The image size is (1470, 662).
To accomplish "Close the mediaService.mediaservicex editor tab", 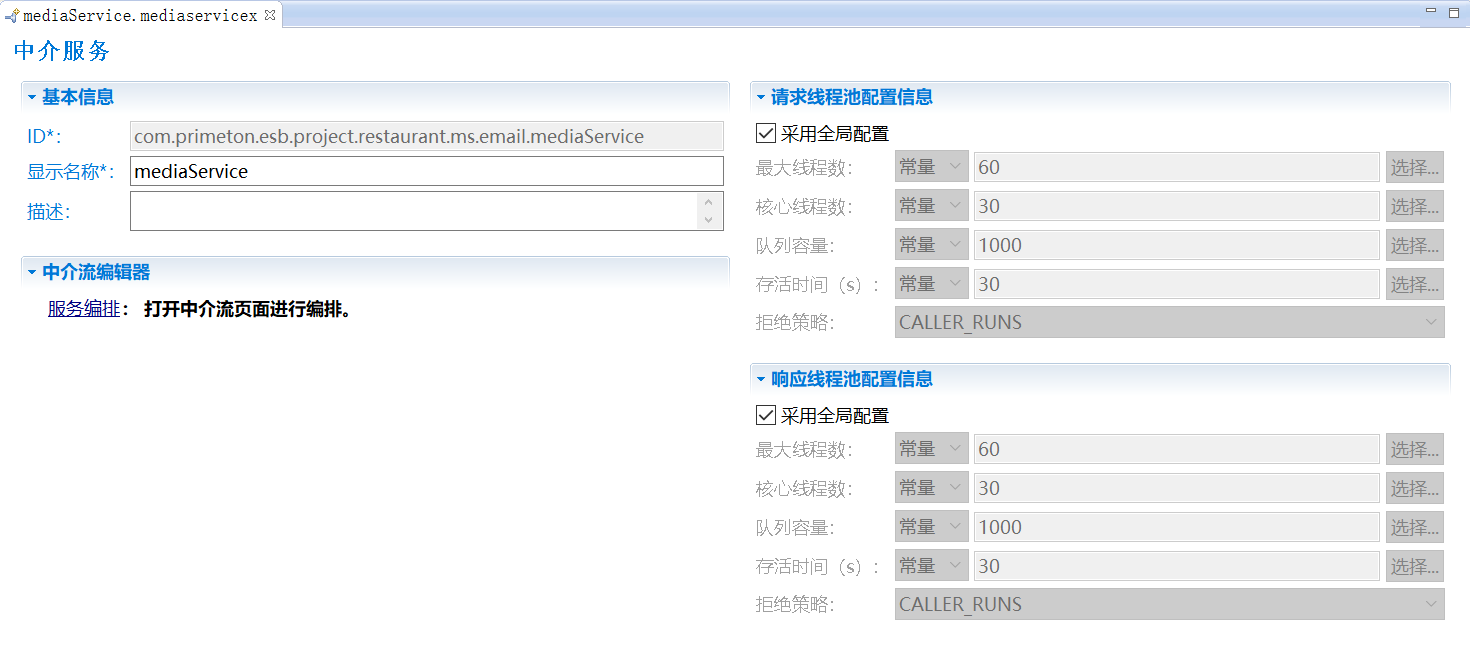I will pyautogui.click(x=270, y=15).
